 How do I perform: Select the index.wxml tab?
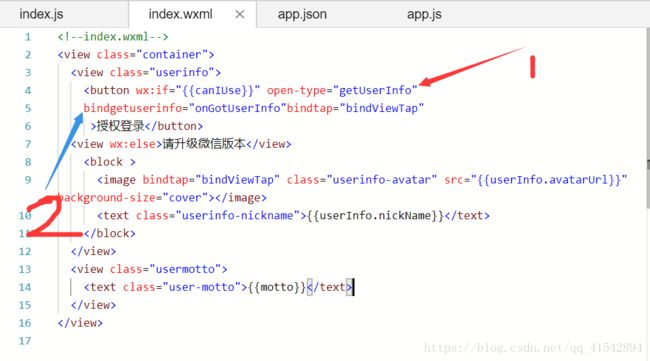180,14
